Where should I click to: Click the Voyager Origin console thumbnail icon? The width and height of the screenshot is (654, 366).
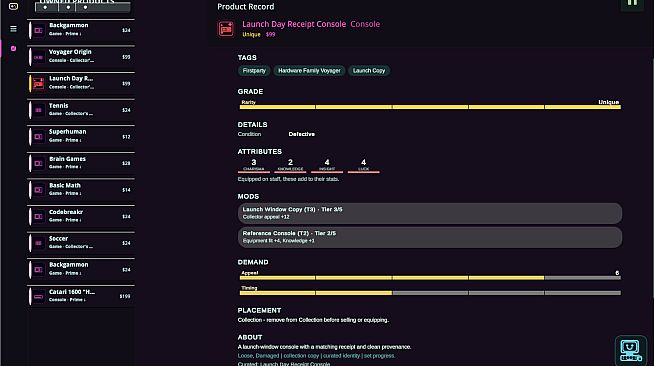tap(38, 57)
